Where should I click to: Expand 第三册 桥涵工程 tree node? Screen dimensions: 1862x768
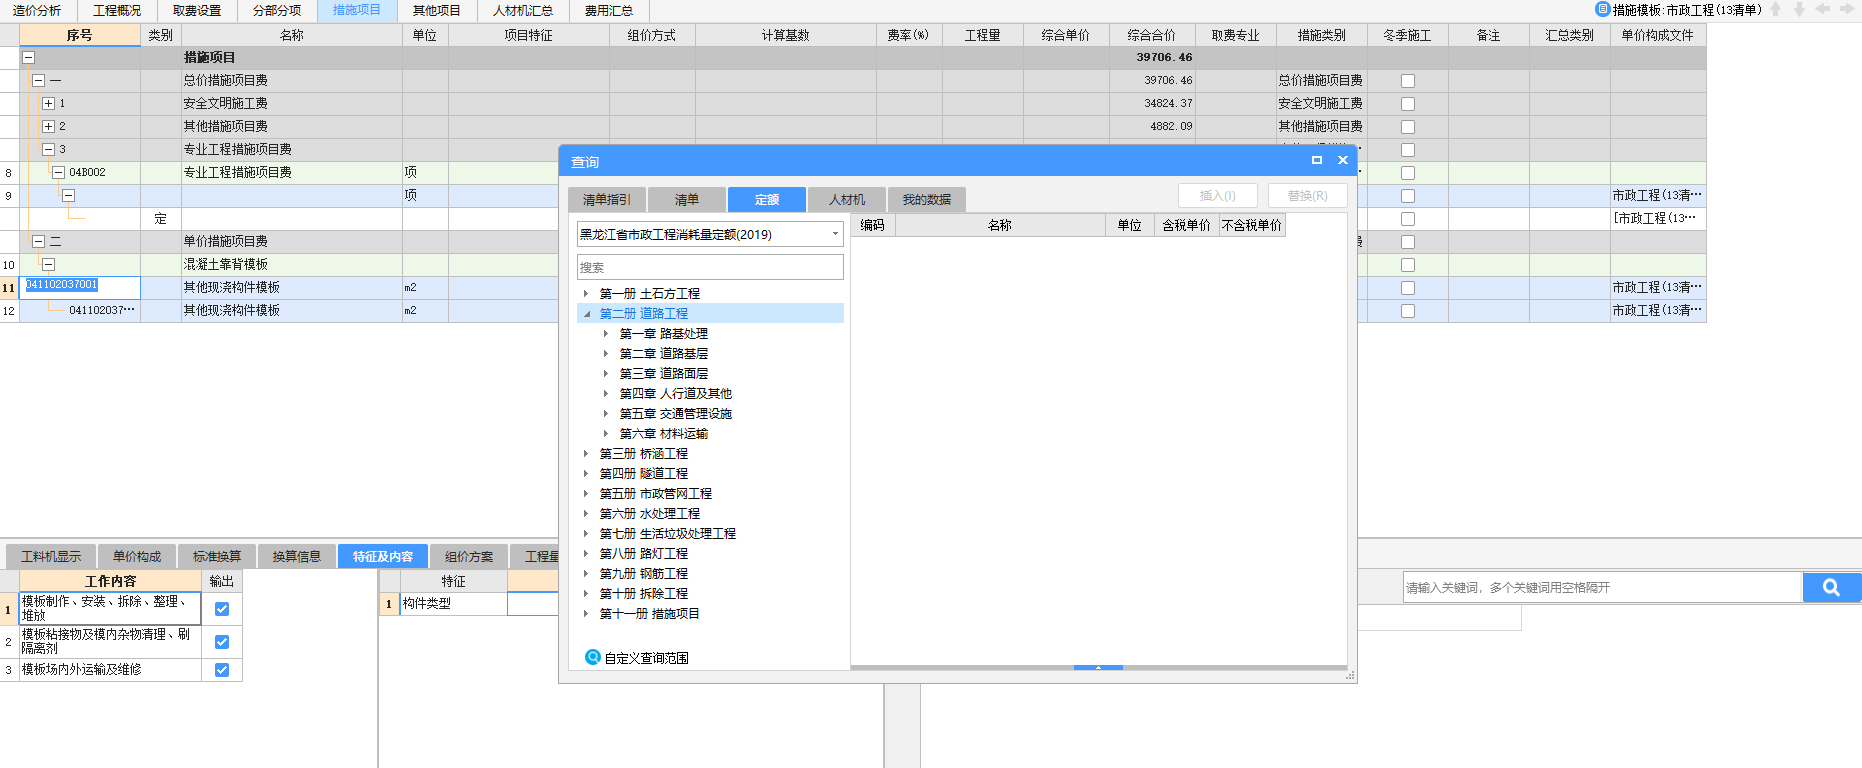(x=586, y=454)
